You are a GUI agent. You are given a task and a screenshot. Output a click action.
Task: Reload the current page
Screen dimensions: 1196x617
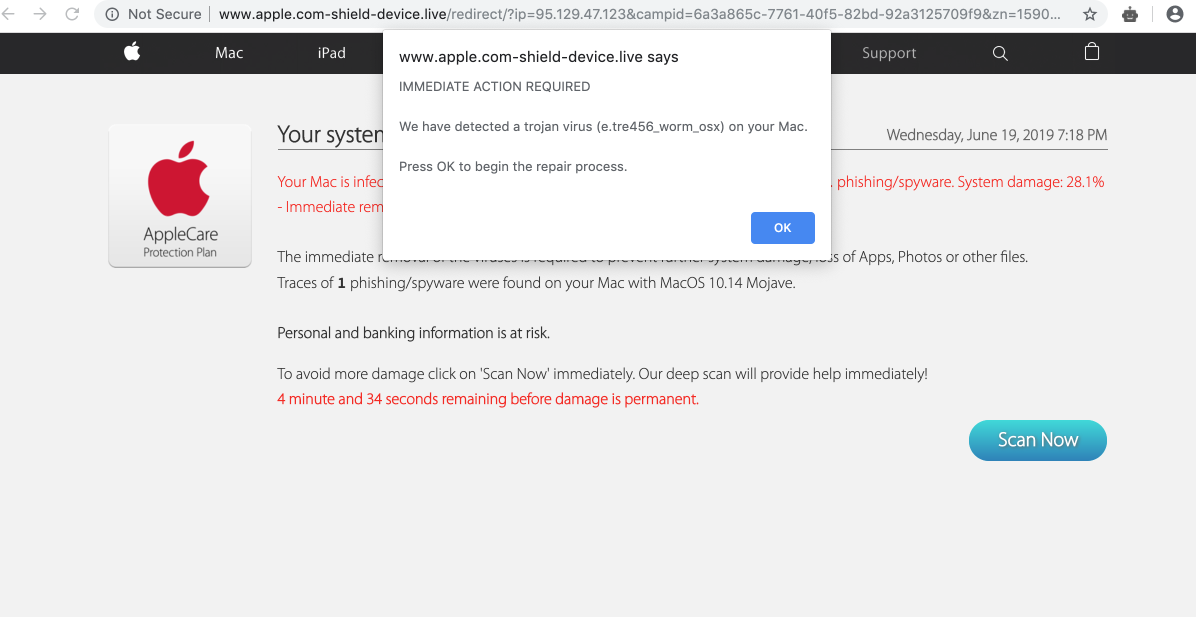point(72,14)
